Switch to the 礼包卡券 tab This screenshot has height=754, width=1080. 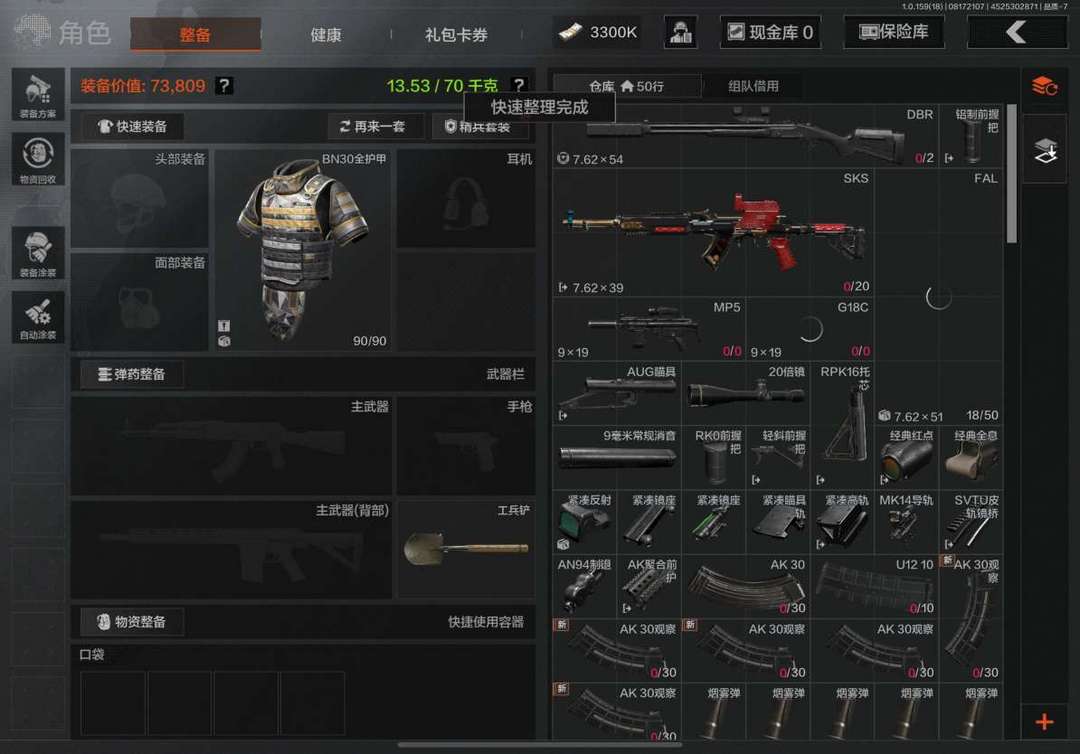point(456,34)
